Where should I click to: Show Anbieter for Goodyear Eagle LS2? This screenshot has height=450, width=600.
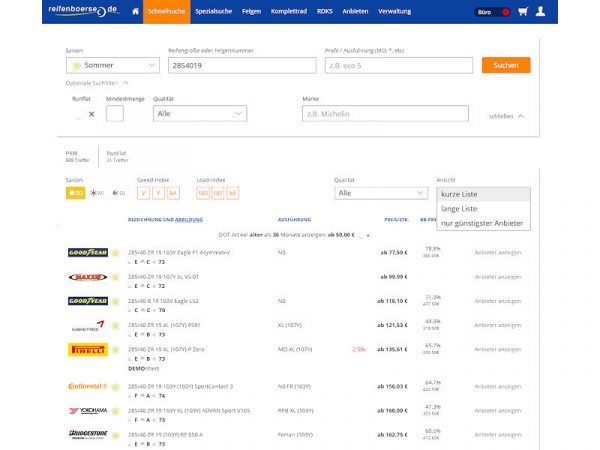pos(498,301)
